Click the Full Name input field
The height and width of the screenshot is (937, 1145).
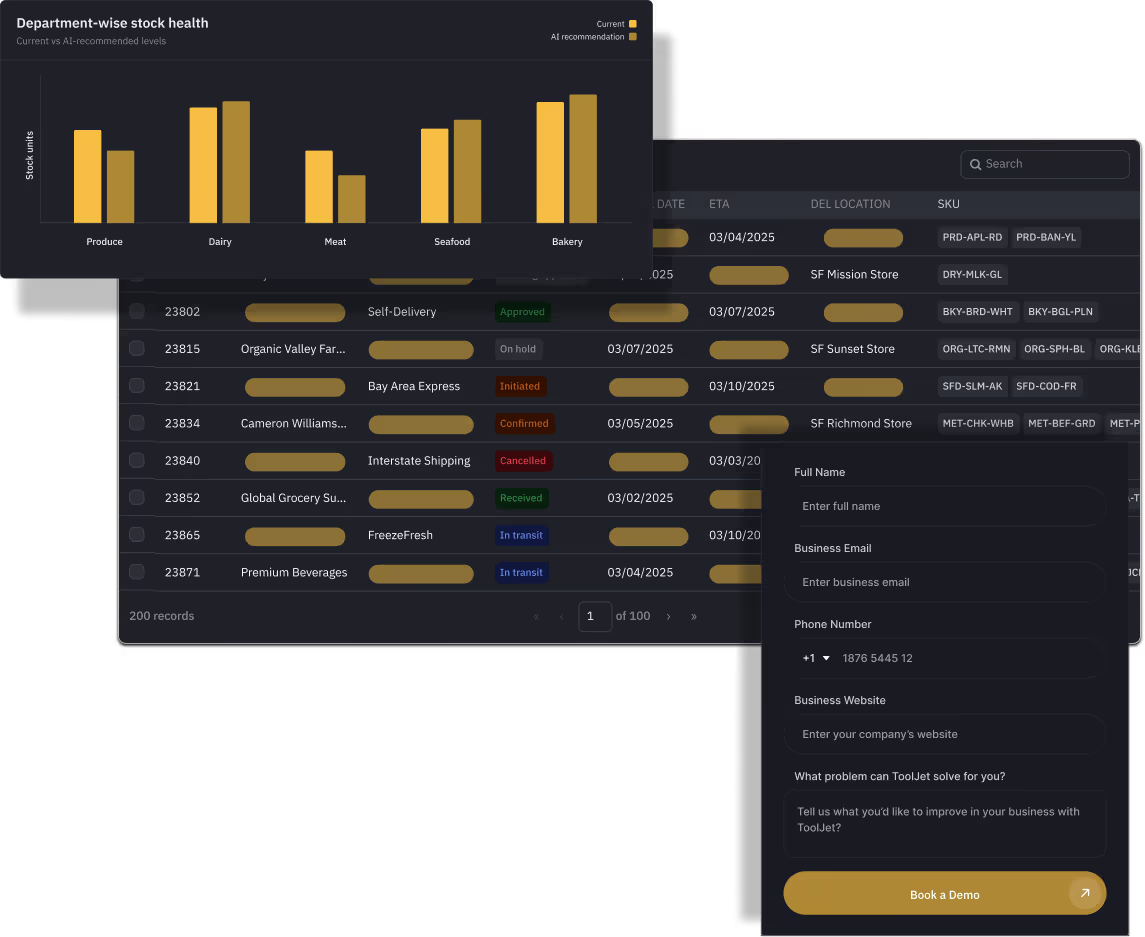[944, 506]
